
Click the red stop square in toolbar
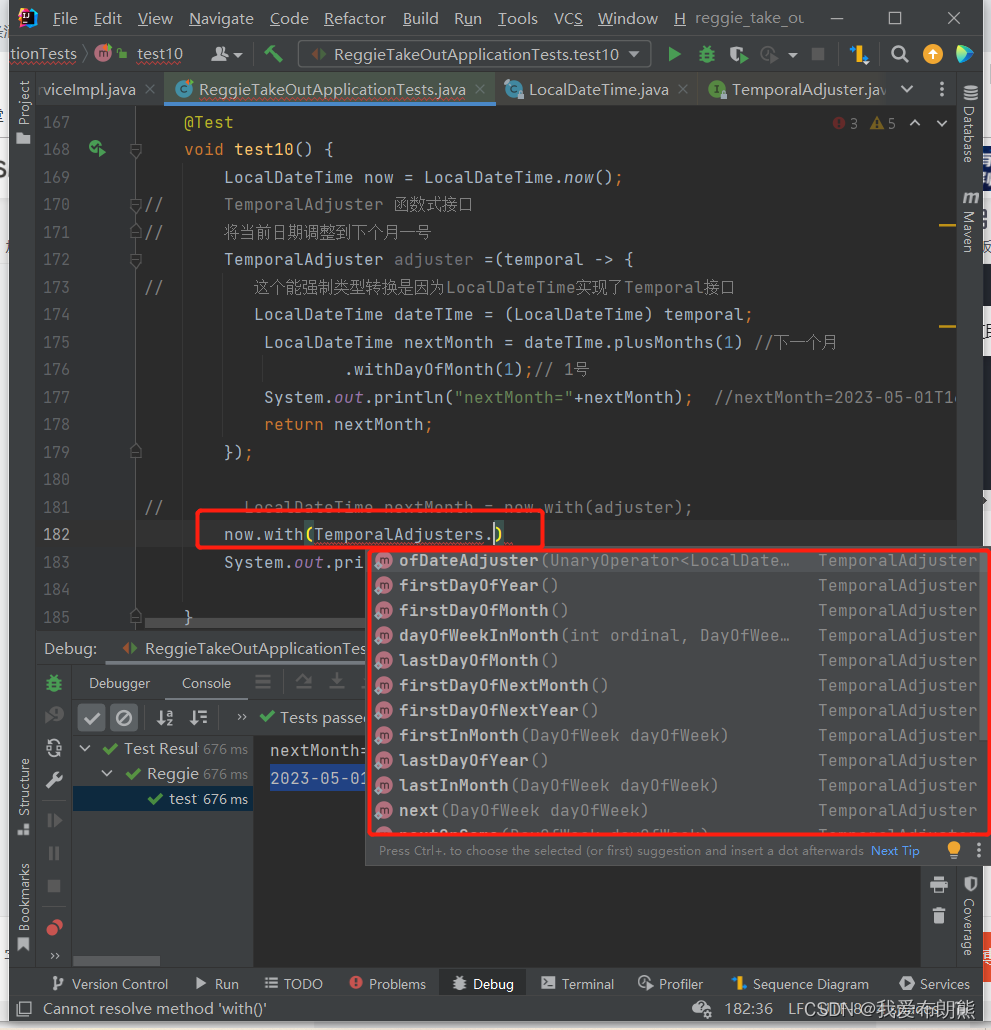[x=818, y=54]
